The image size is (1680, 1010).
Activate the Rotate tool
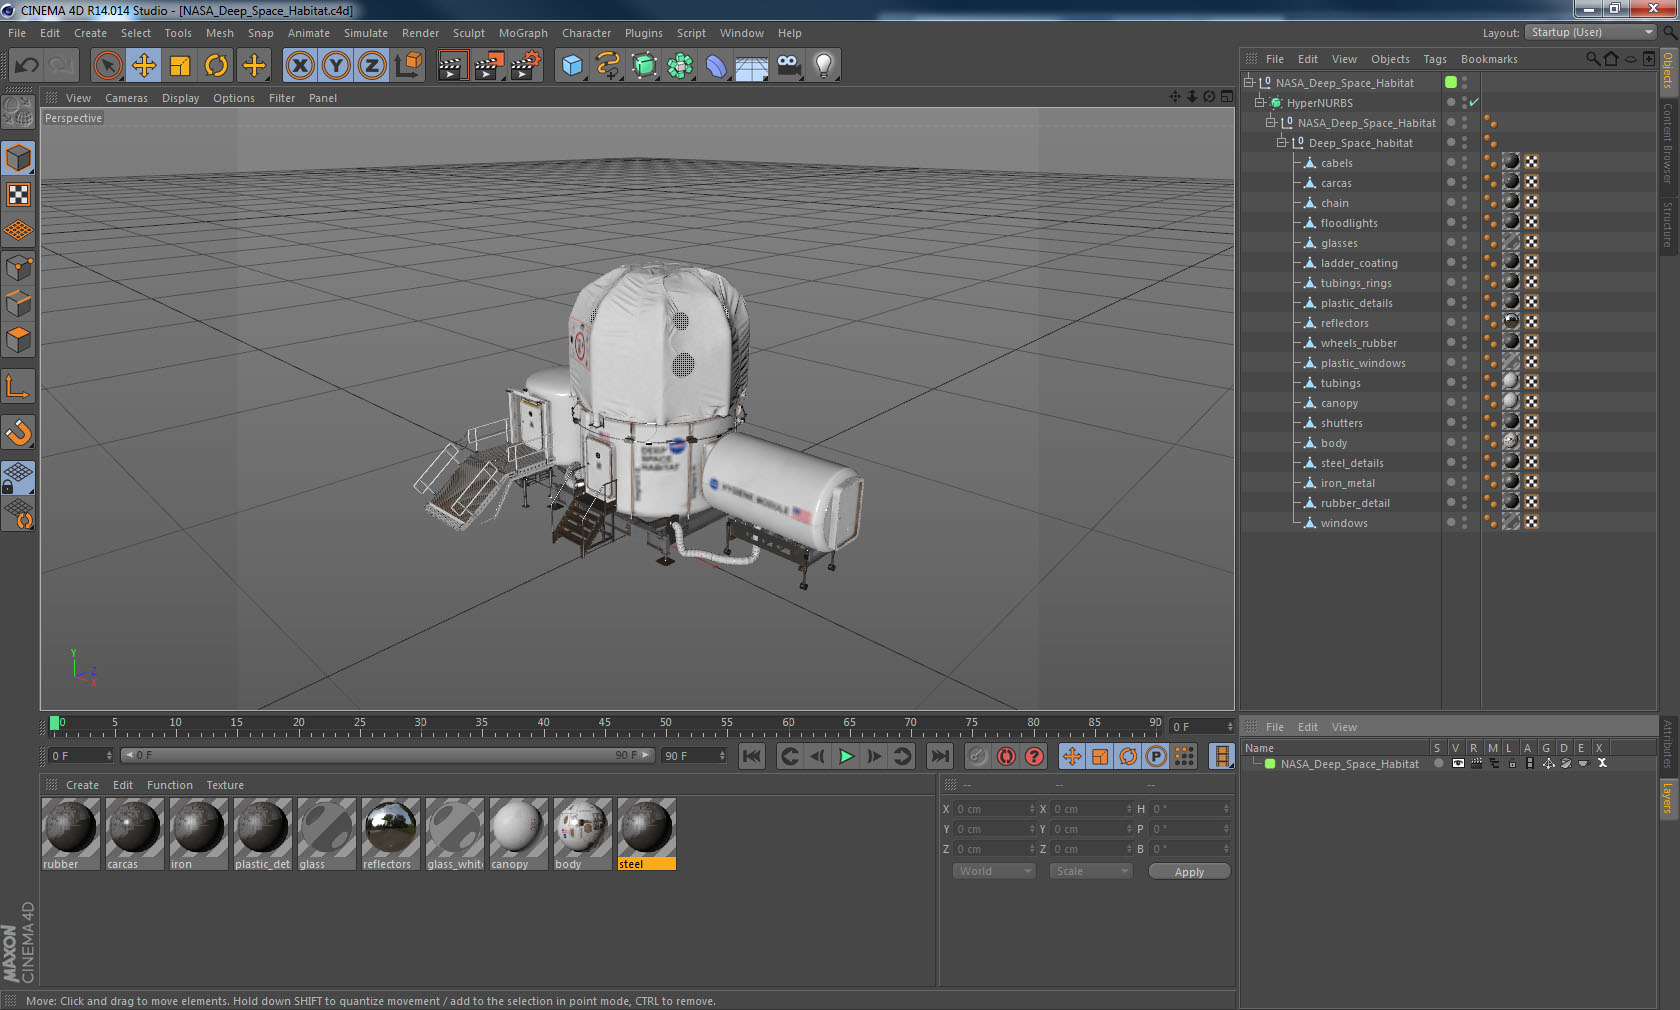coord(216,66)
